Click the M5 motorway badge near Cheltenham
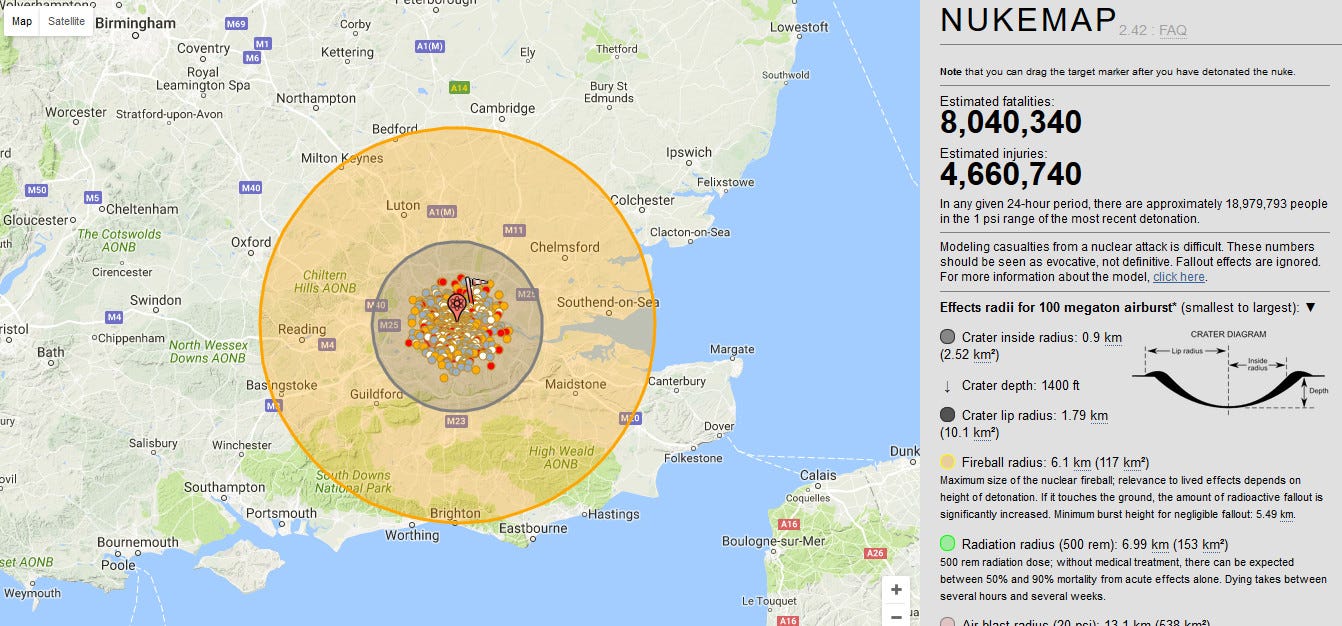The width and height of the screenshot is (1342, 626). [x=93, y=198]
